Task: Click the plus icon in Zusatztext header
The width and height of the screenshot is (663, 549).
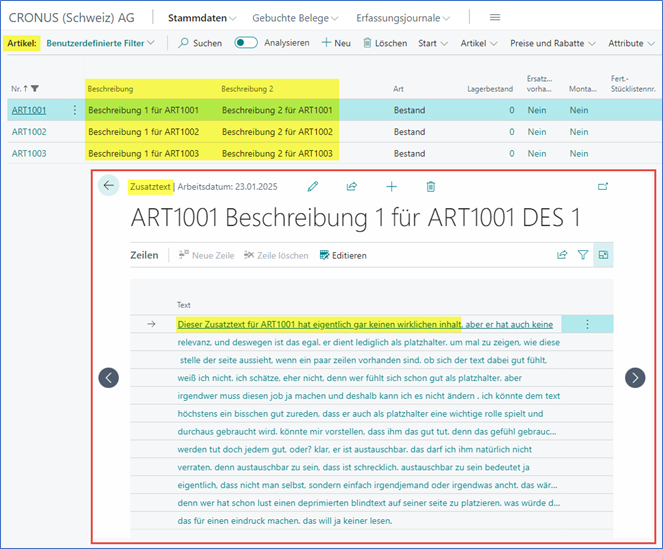Action: (x=391, y=186)
